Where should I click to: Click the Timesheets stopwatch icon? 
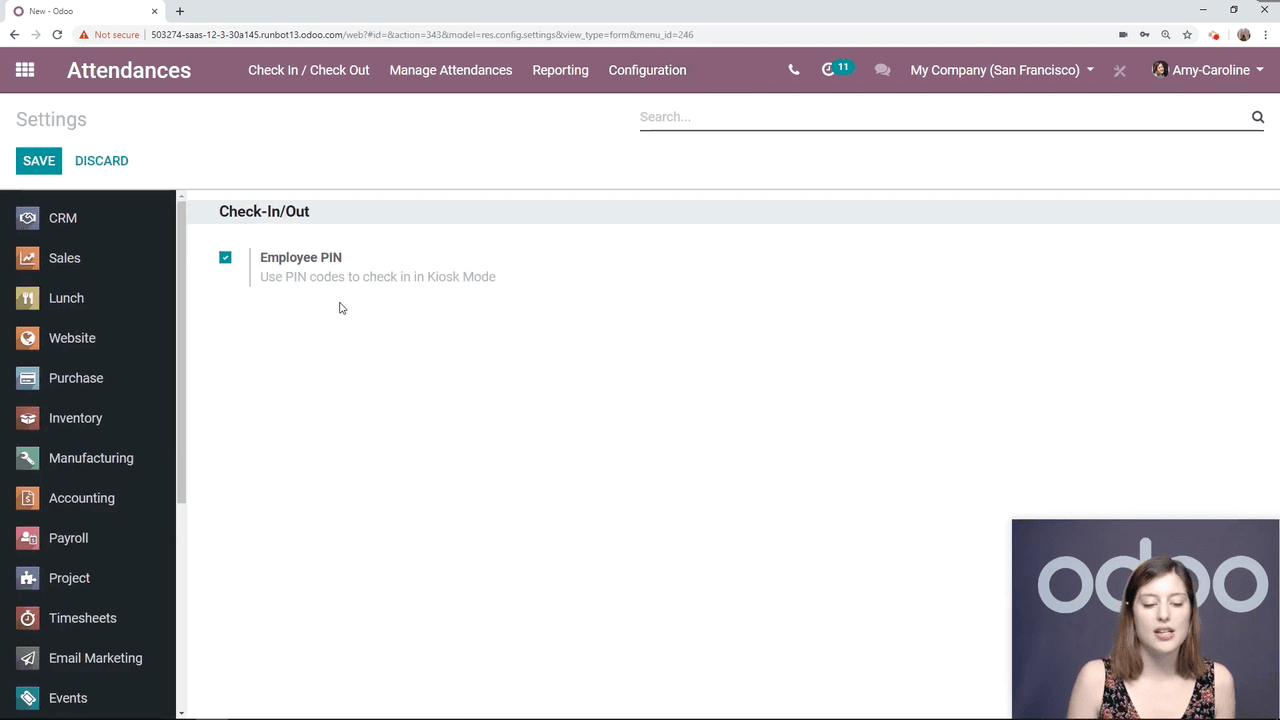(x=28, y=618)
